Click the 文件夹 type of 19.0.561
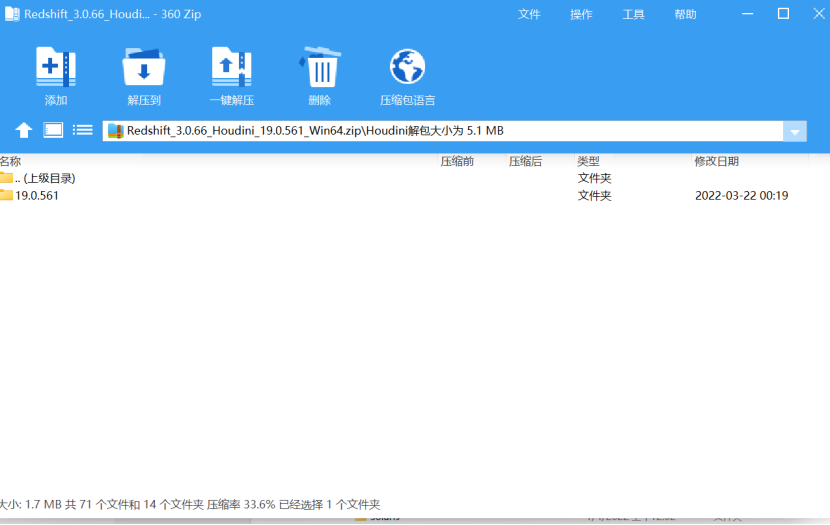Viewport: 830px width, 525px height. coord(594,195)
